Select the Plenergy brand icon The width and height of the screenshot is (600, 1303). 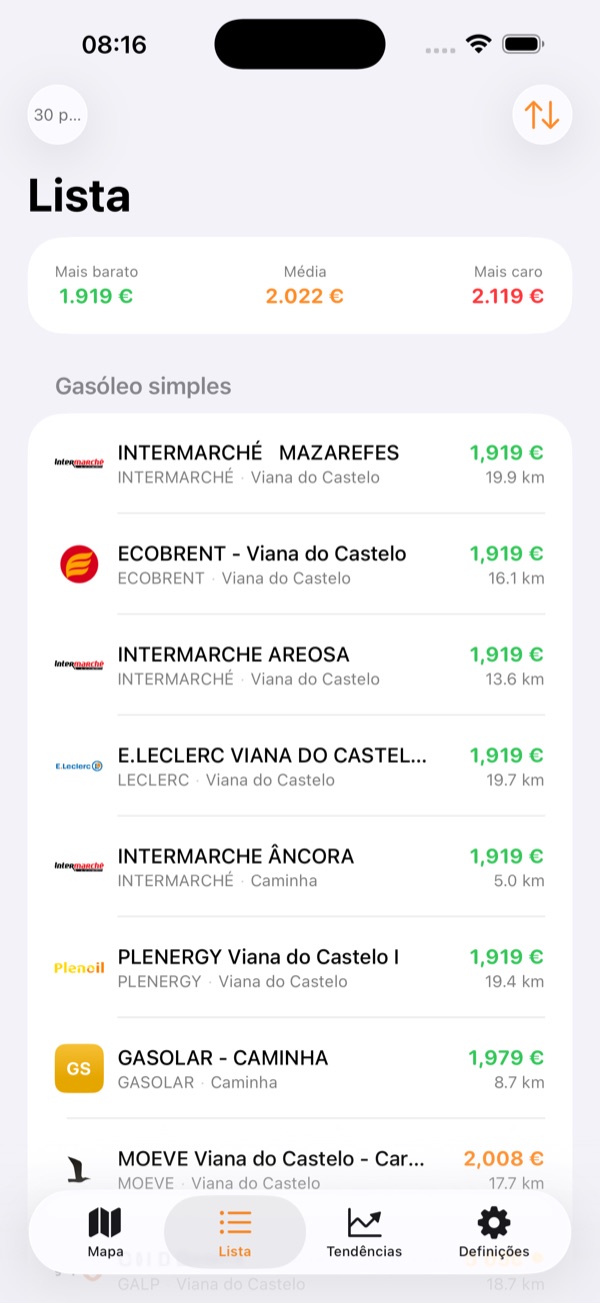click(79, 967)
